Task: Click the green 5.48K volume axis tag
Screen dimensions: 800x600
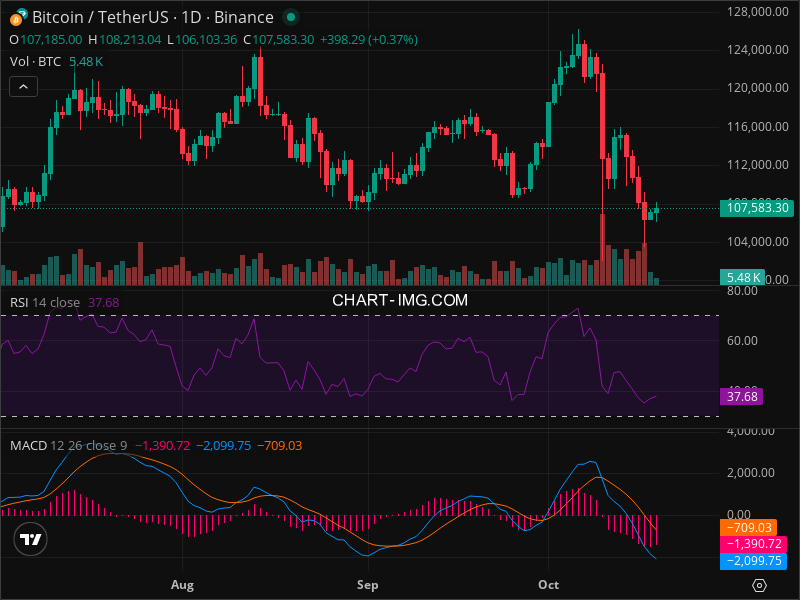Action: (744, 277)
